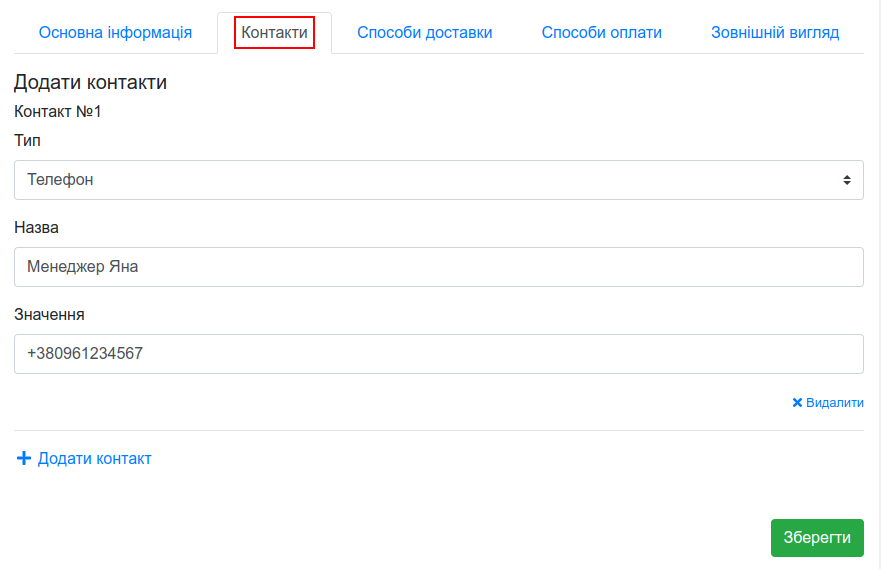Go to the Способи оплати tab

tap(602, 33)
